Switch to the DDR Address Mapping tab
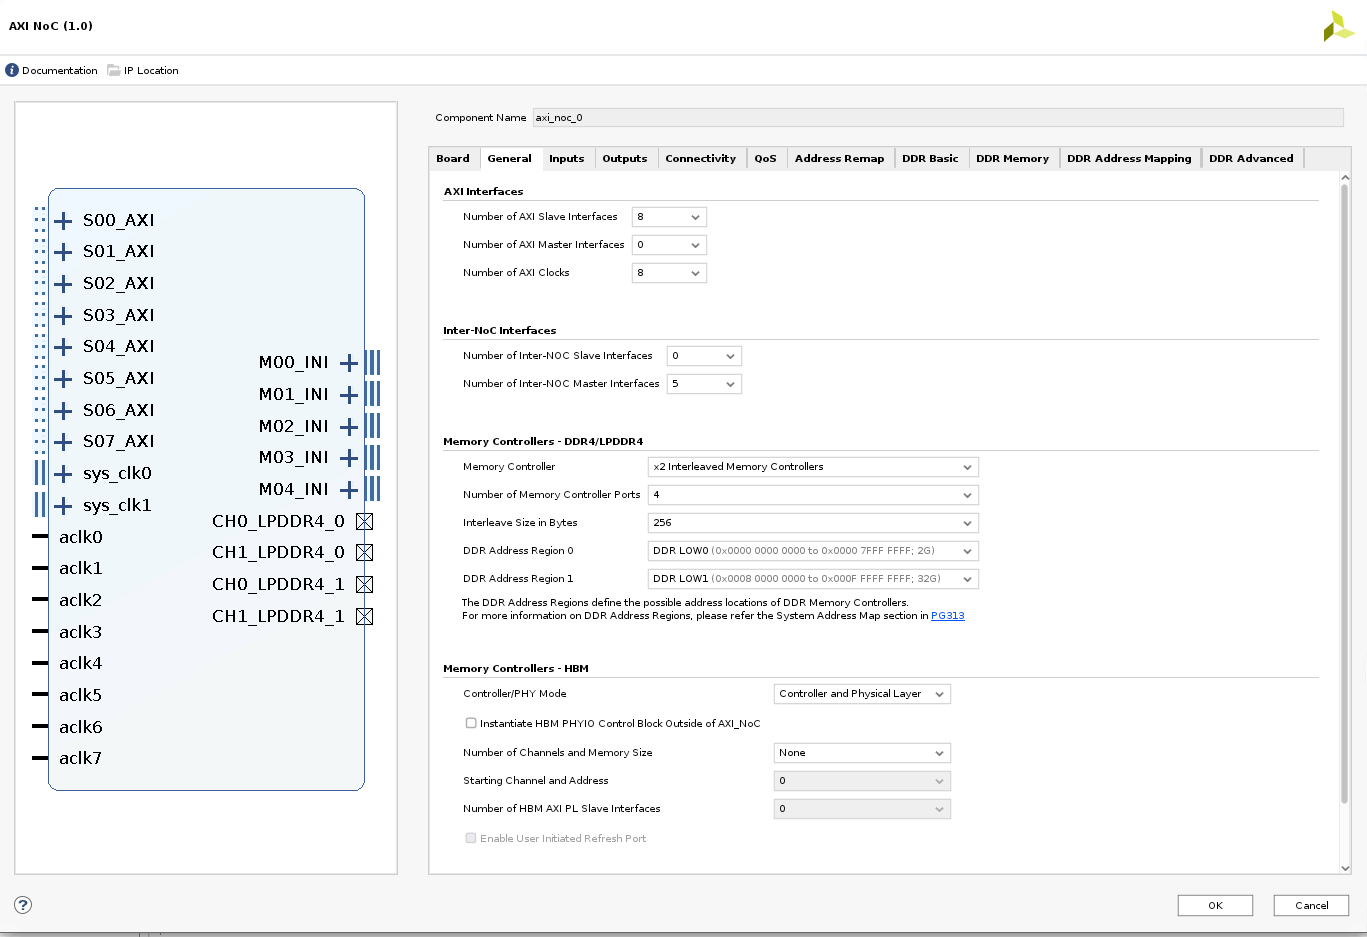 point(1128,159)
